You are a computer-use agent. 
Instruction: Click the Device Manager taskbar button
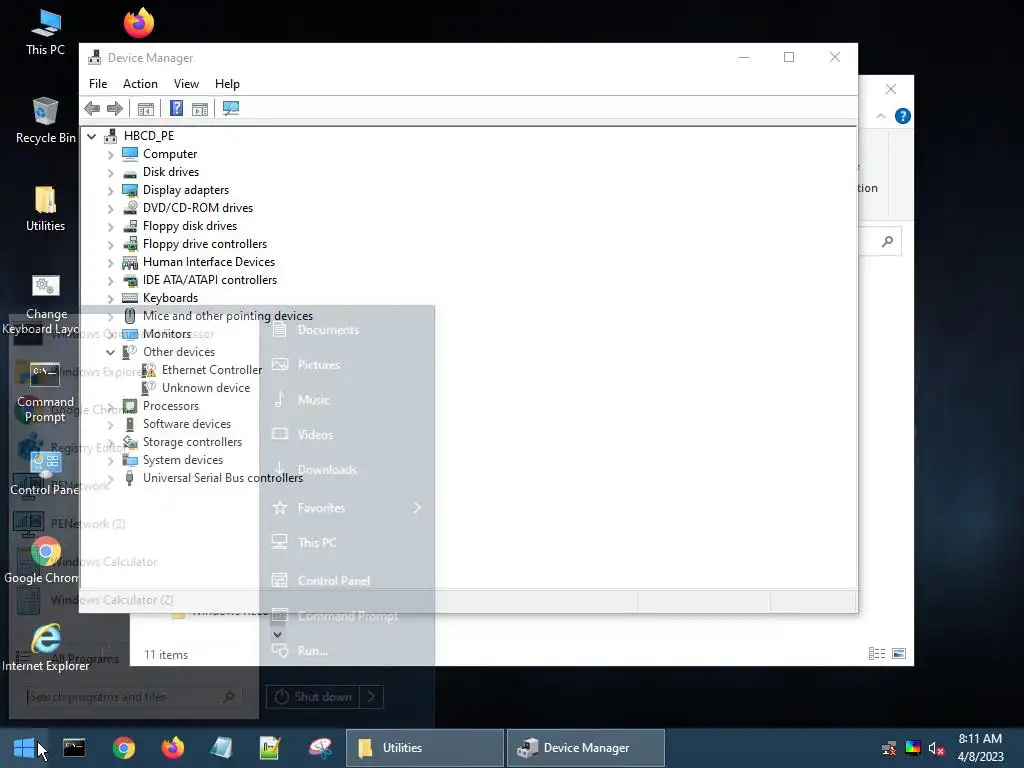click(x=586, y=748)
